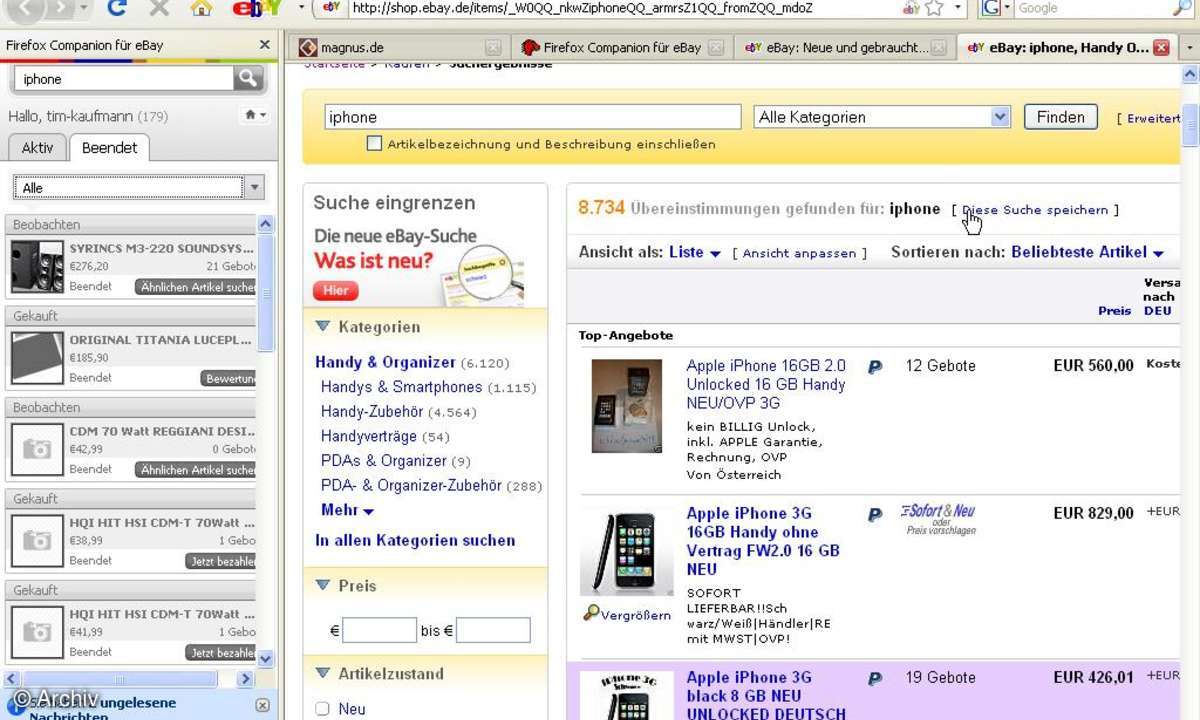This screenshot has height=720, width=1200.
Task: Focus the sidebar iphone search field
Action: 123,78
